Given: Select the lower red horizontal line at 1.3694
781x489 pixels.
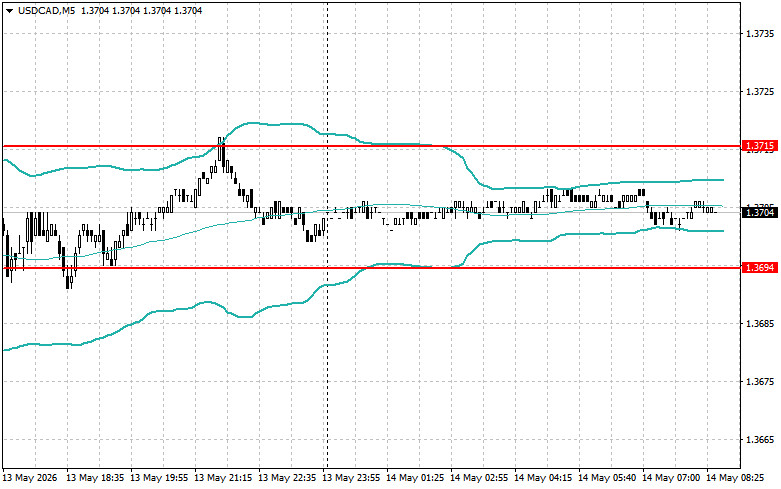Looking at the screenshot, I should point(372,268).
